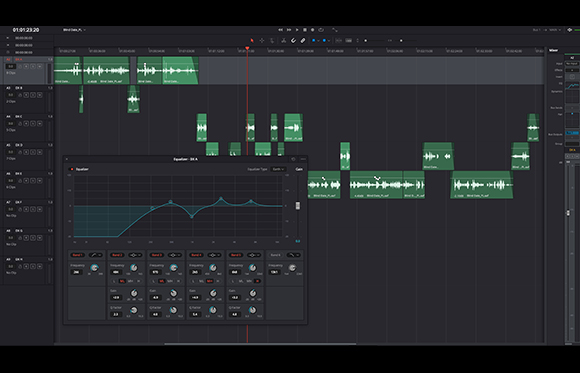Open Band 3 filter shape dropdown

175,255
